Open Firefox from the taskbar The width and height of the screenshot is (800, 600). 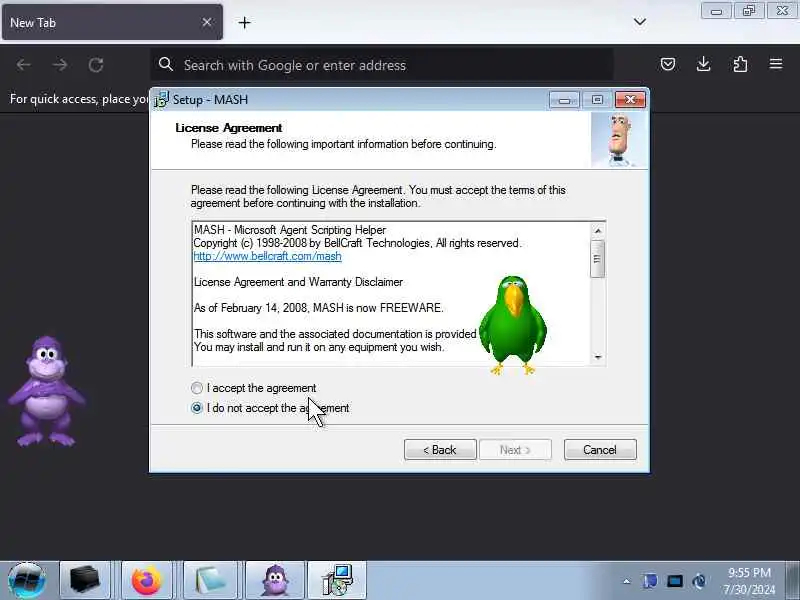click(146, 580)
